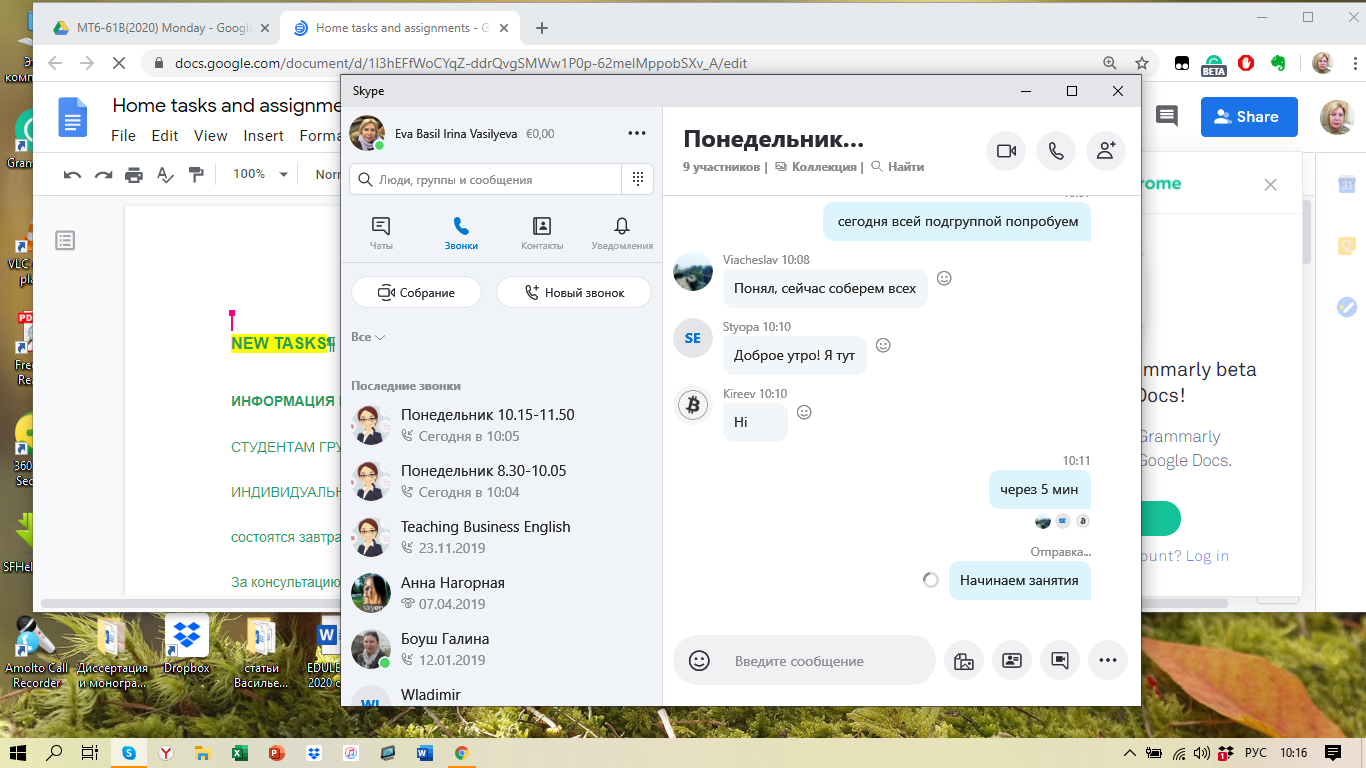Click the send contact card icon
Screen dimensions: 1366x768
[1012, 661]
